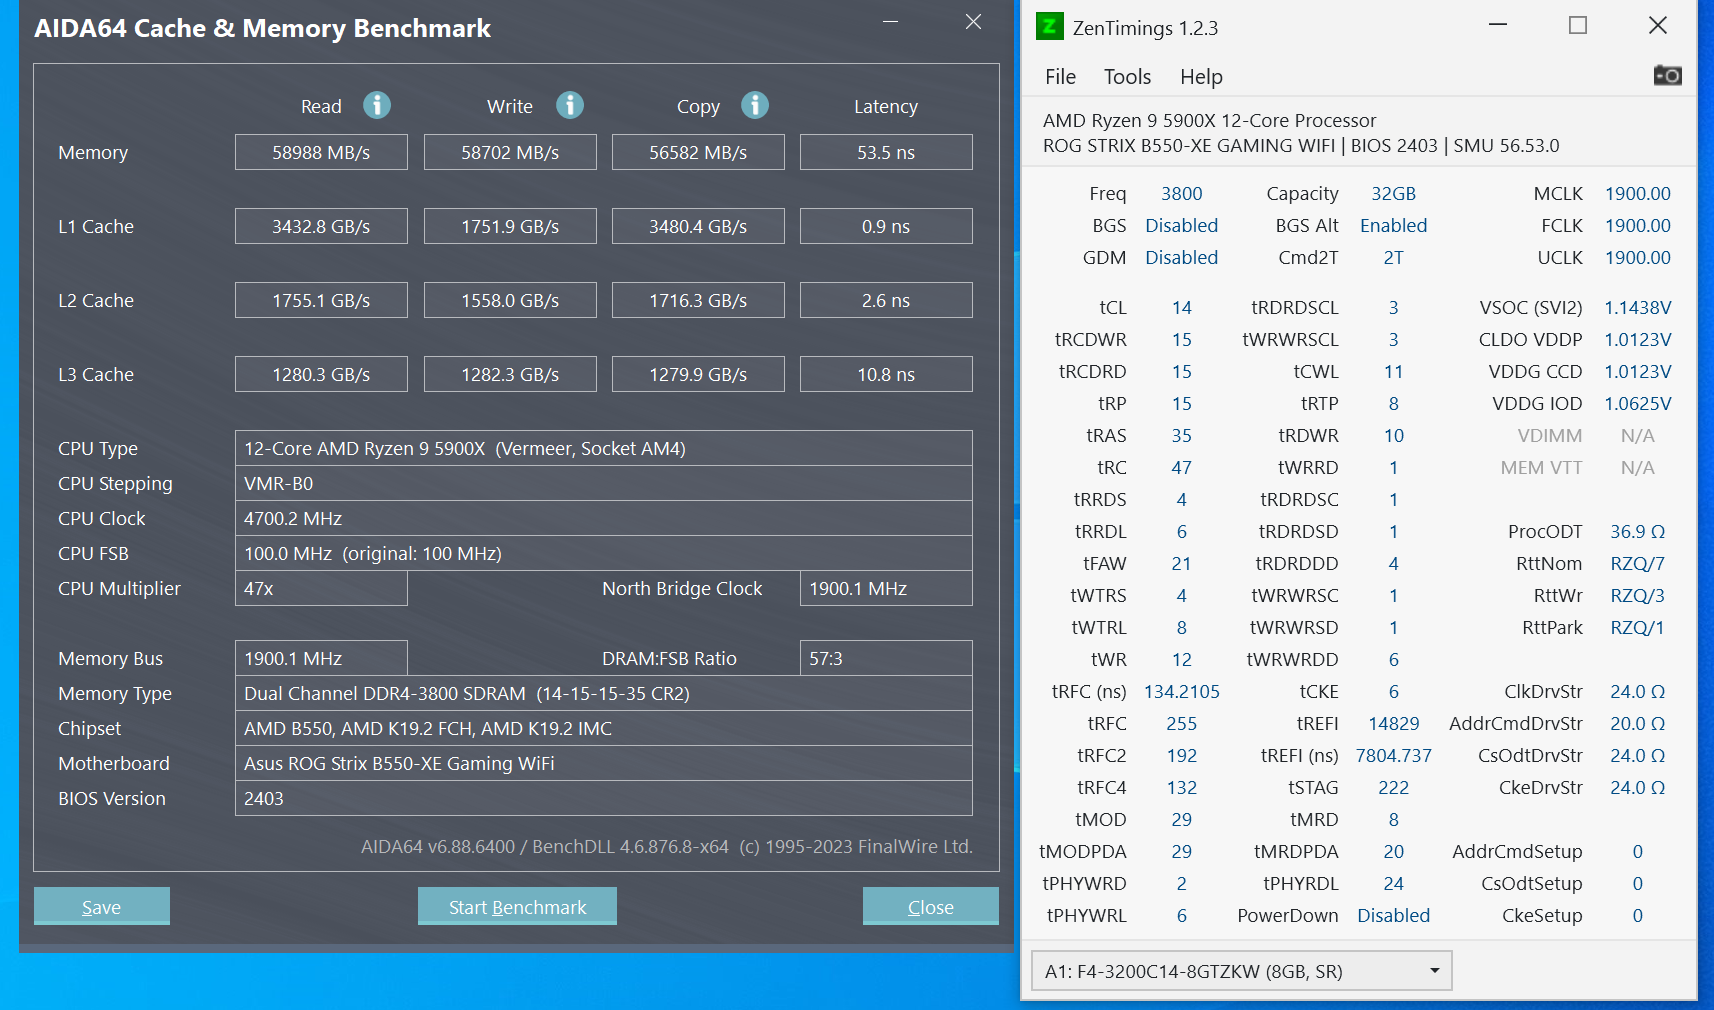Click the Copy info icon
1714x1010 pixels.
click(755, 105)
